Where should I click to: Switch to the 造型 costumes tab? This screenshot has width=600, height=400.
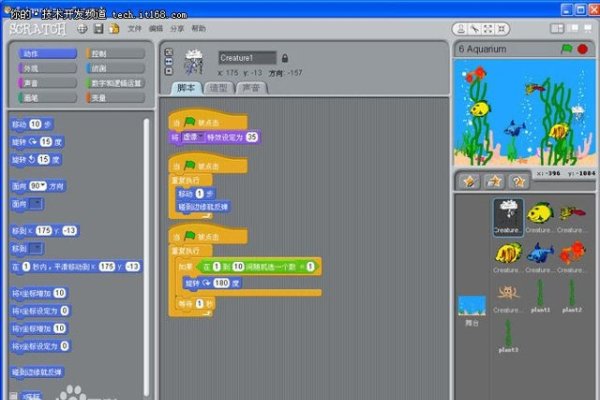tap(218, 88)
